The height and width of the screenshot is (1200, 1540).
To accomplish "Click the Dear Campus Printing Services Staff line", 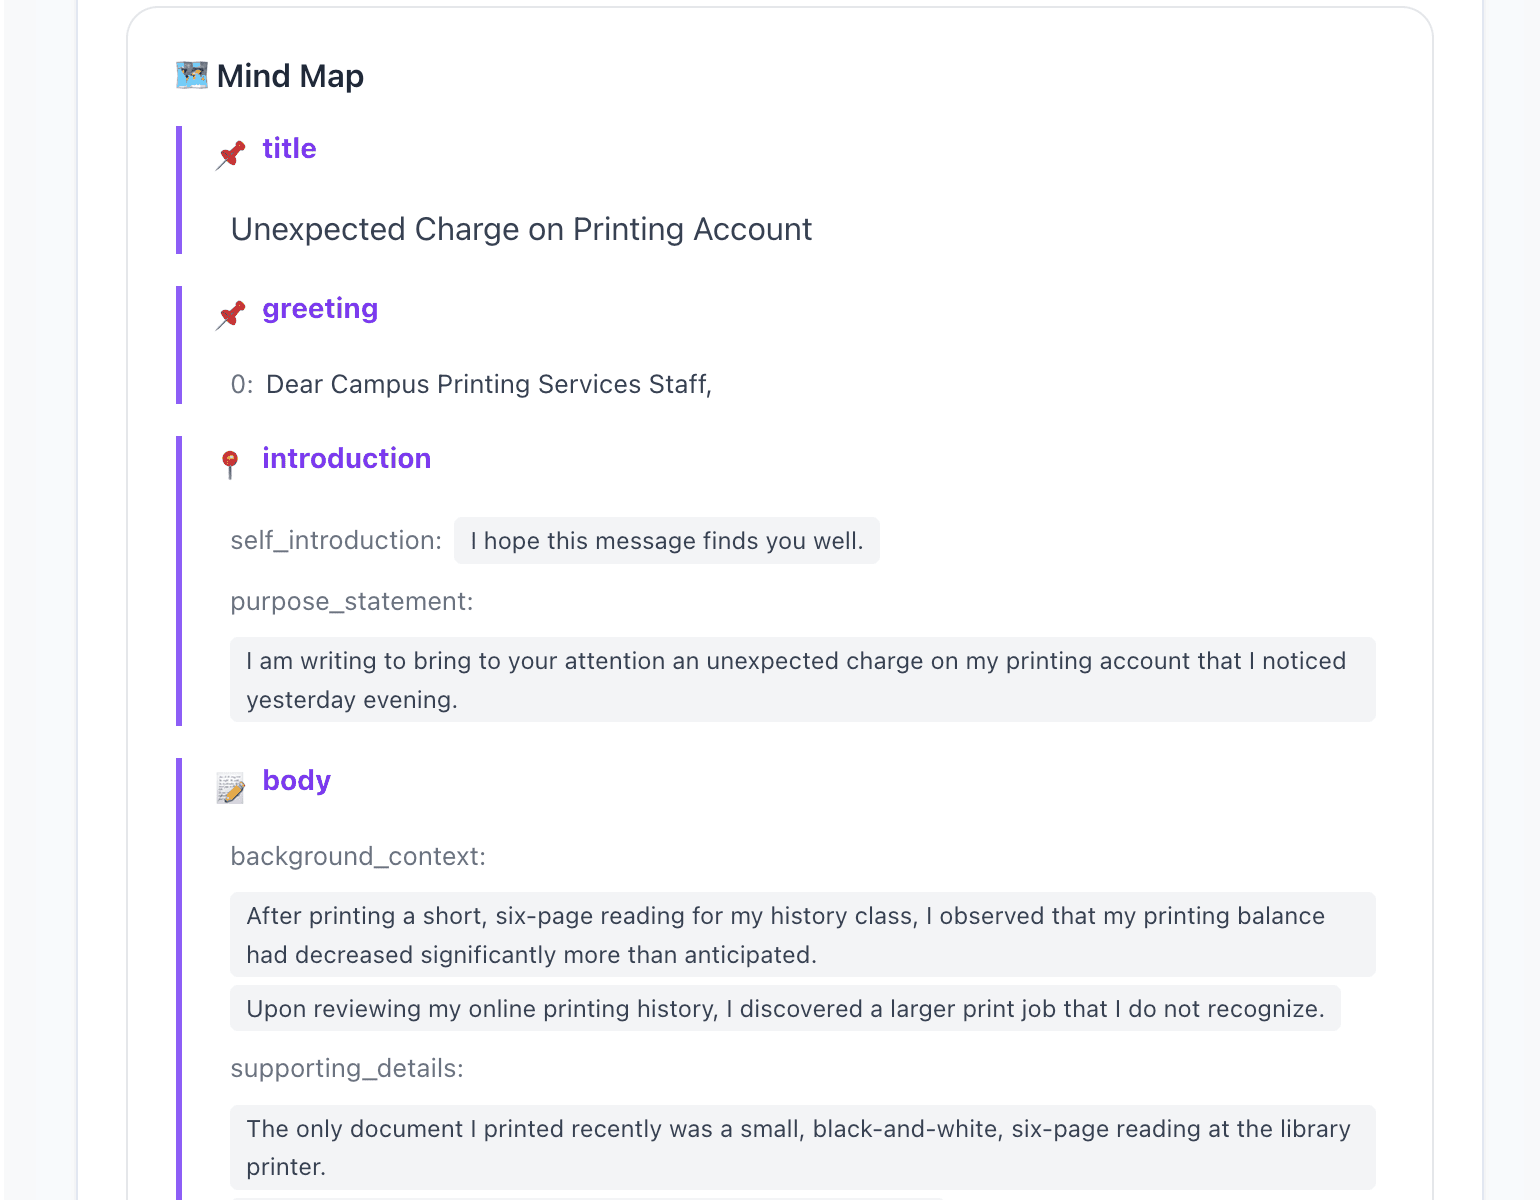I will click(x=488, y=385).
